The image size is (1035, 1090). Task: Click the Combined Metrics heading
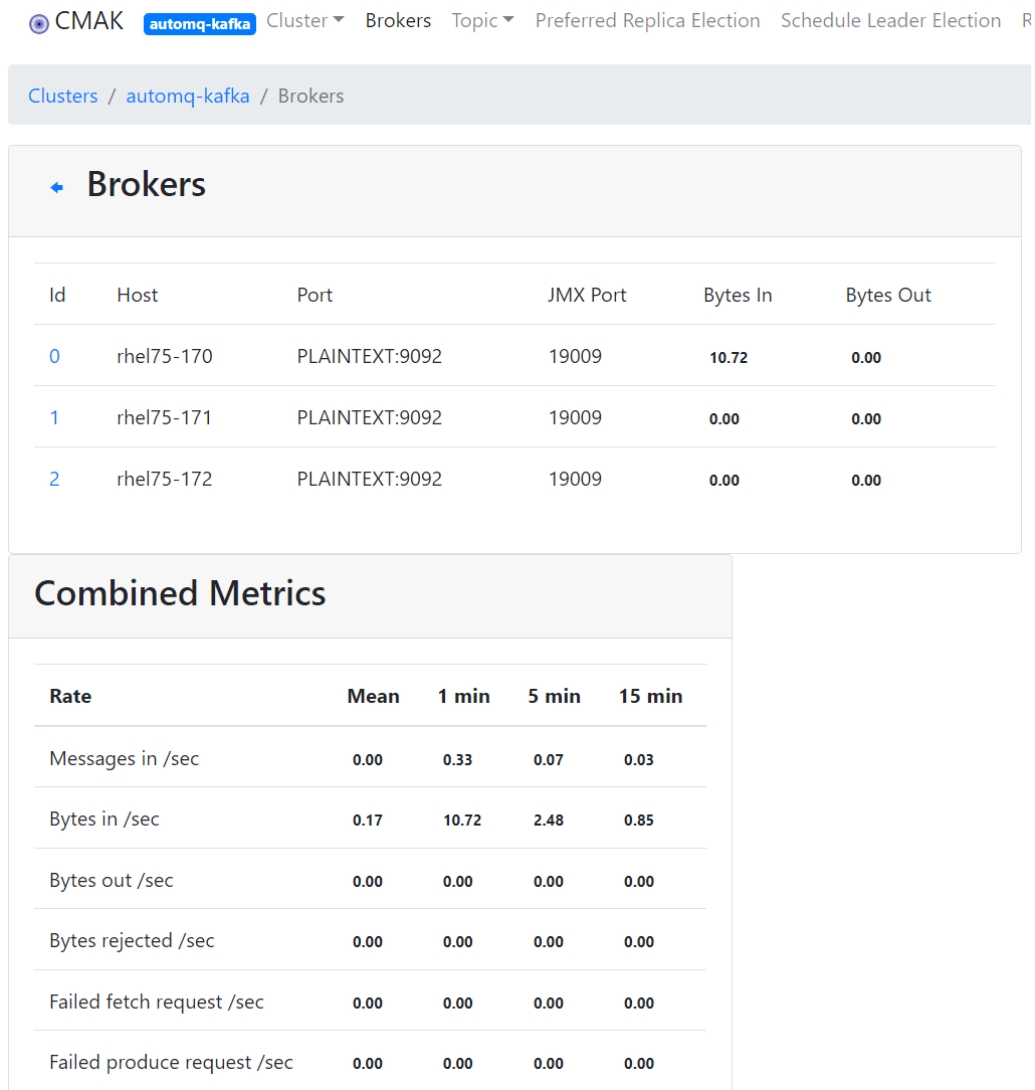pos(180,593)
